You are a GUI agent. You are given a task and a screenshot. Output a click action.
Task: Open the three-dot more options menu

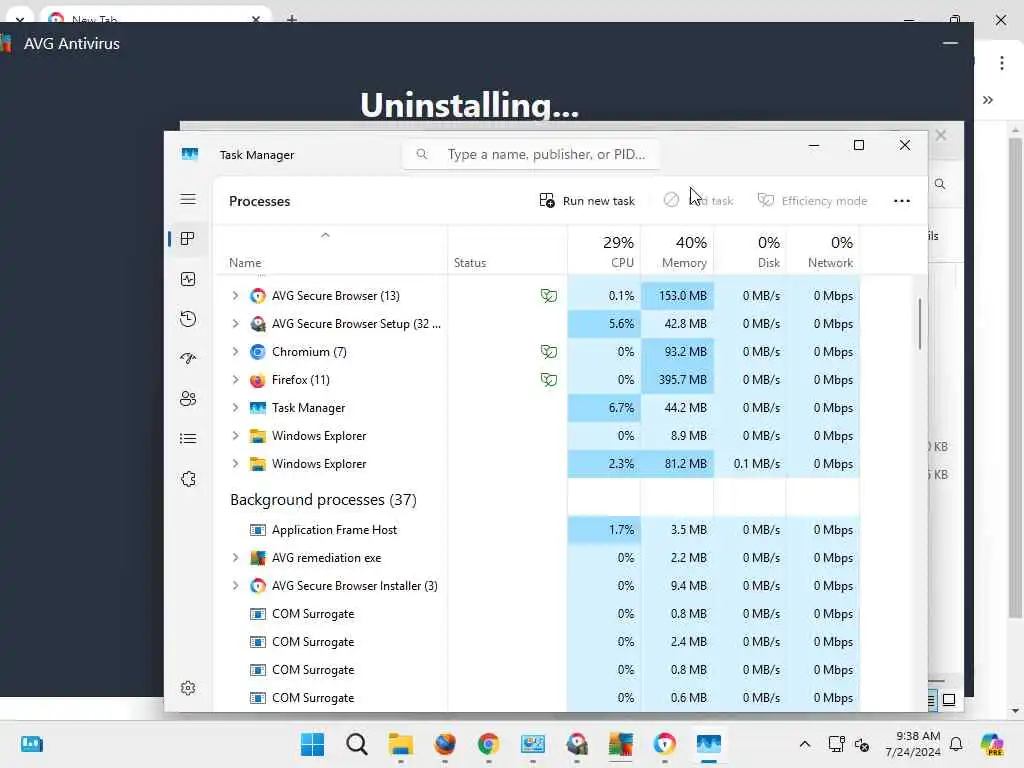click(x=902, y=200)
